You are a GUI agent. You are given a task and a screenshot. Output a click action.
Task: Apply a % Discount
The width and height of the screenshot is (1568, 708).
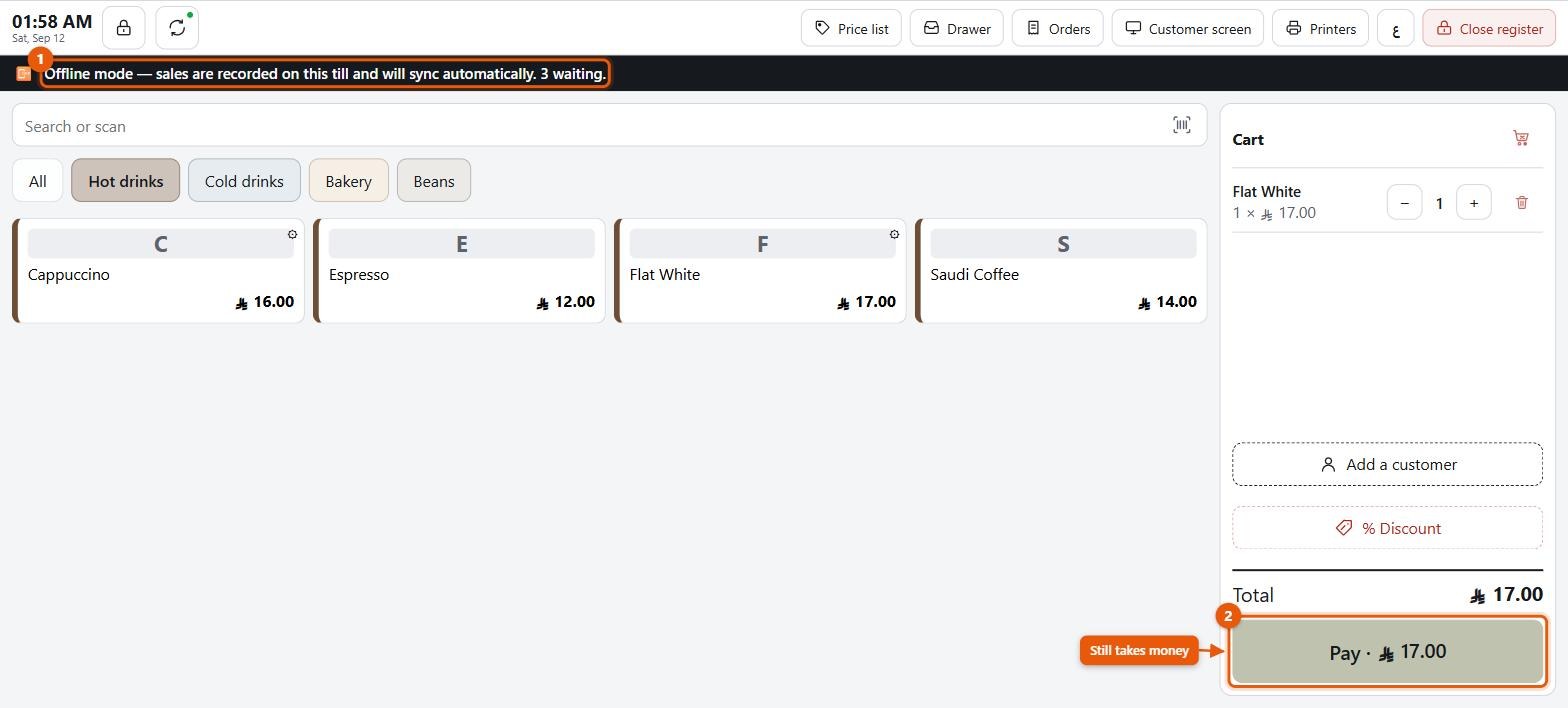(x=1387, y=528)
